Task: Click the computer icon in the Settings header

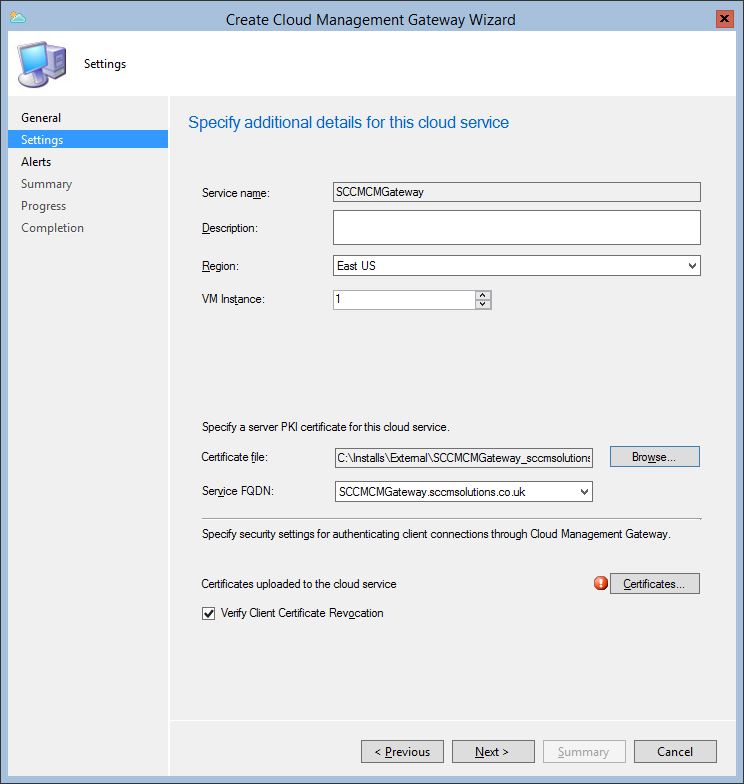Action: 42,64
